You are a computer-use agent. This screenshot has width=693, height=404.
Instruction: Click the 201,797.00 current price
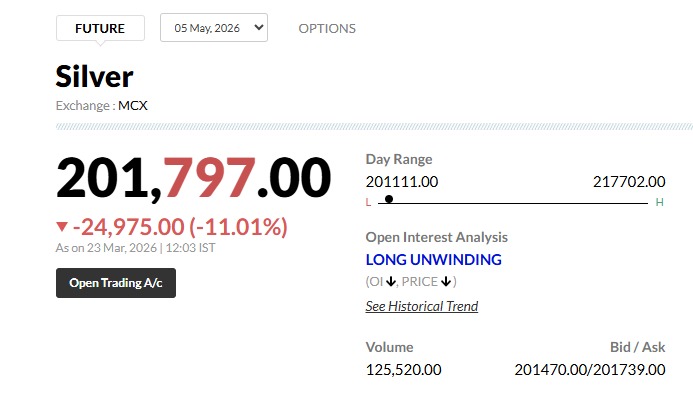pyautogui.click(x=193, y=178)
